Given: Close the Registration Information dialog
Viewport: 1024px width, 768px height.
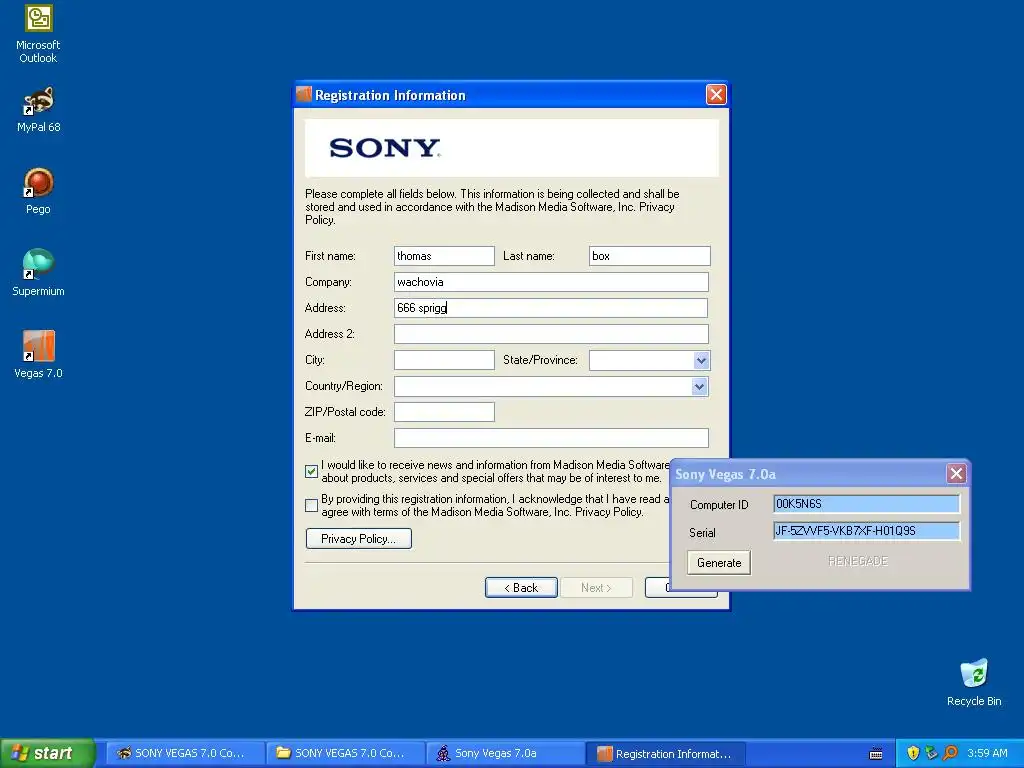Looking at the screenshot, I should click(716, 95).
